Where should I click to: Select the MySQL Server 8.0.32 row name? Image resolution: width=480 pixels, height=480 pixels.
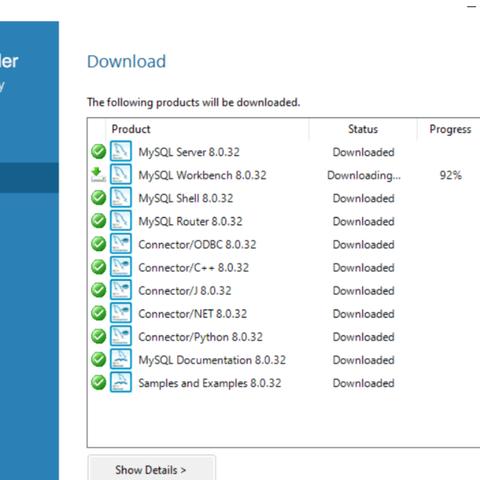189,152
